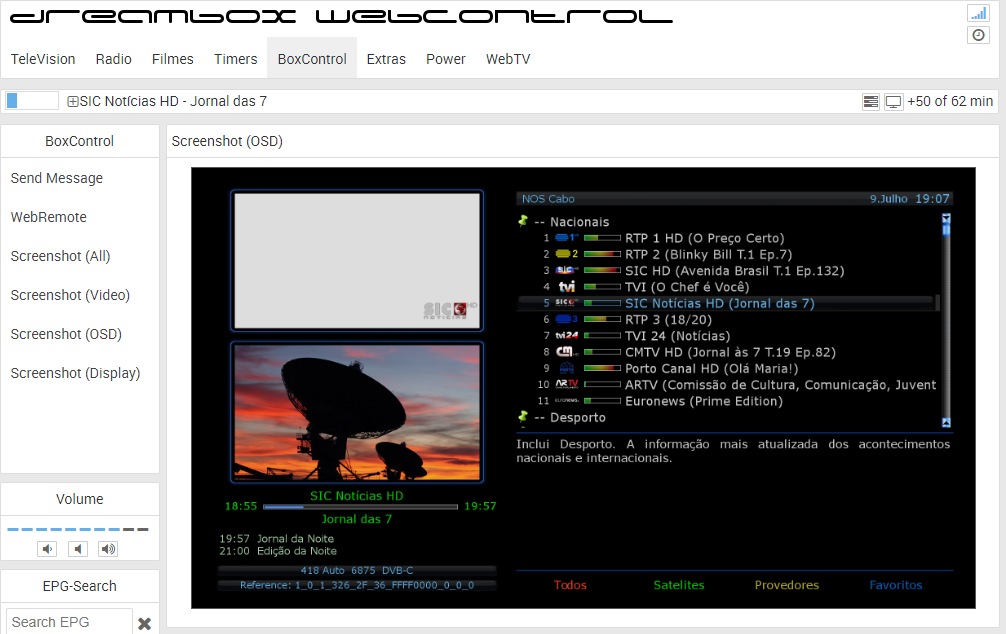Image resolution: width=1006 pixels, height=634 pixels.
Task: Click the yellow 'Provedores' label
Action: (x=787, y=585)
